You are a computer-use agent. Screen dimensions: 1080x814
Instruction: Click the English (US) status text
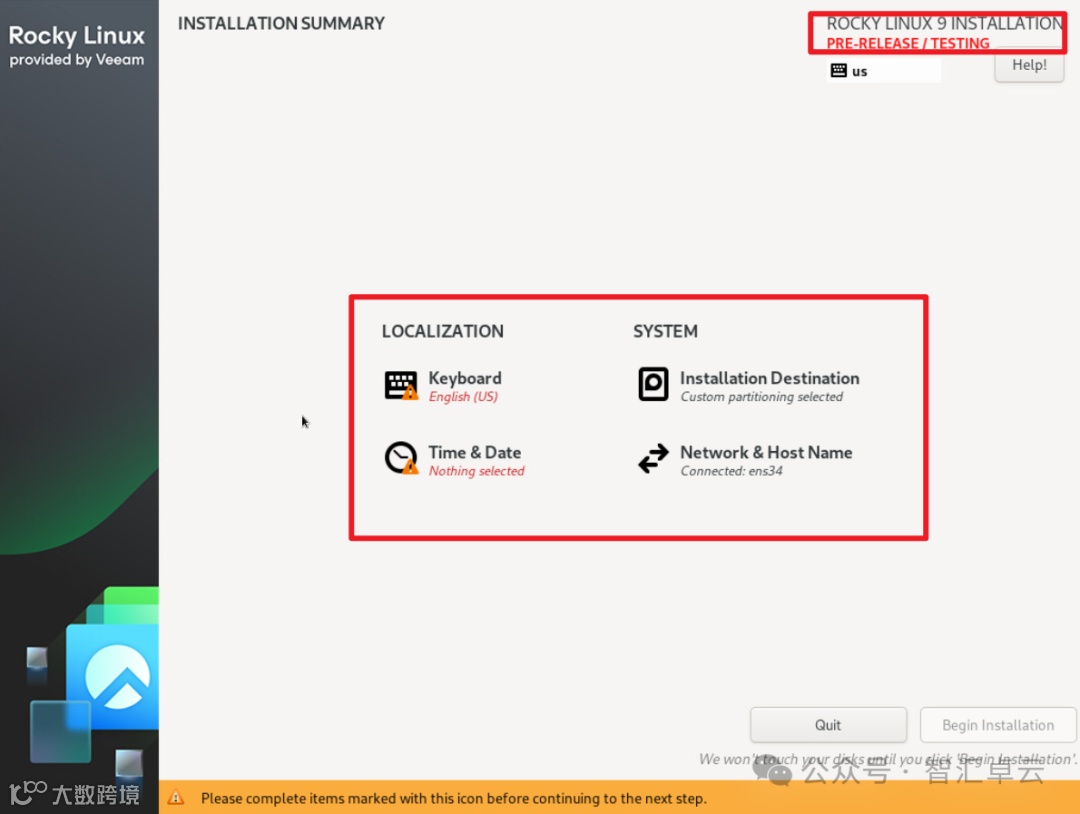pyautogui.click(x=463, y=397)
